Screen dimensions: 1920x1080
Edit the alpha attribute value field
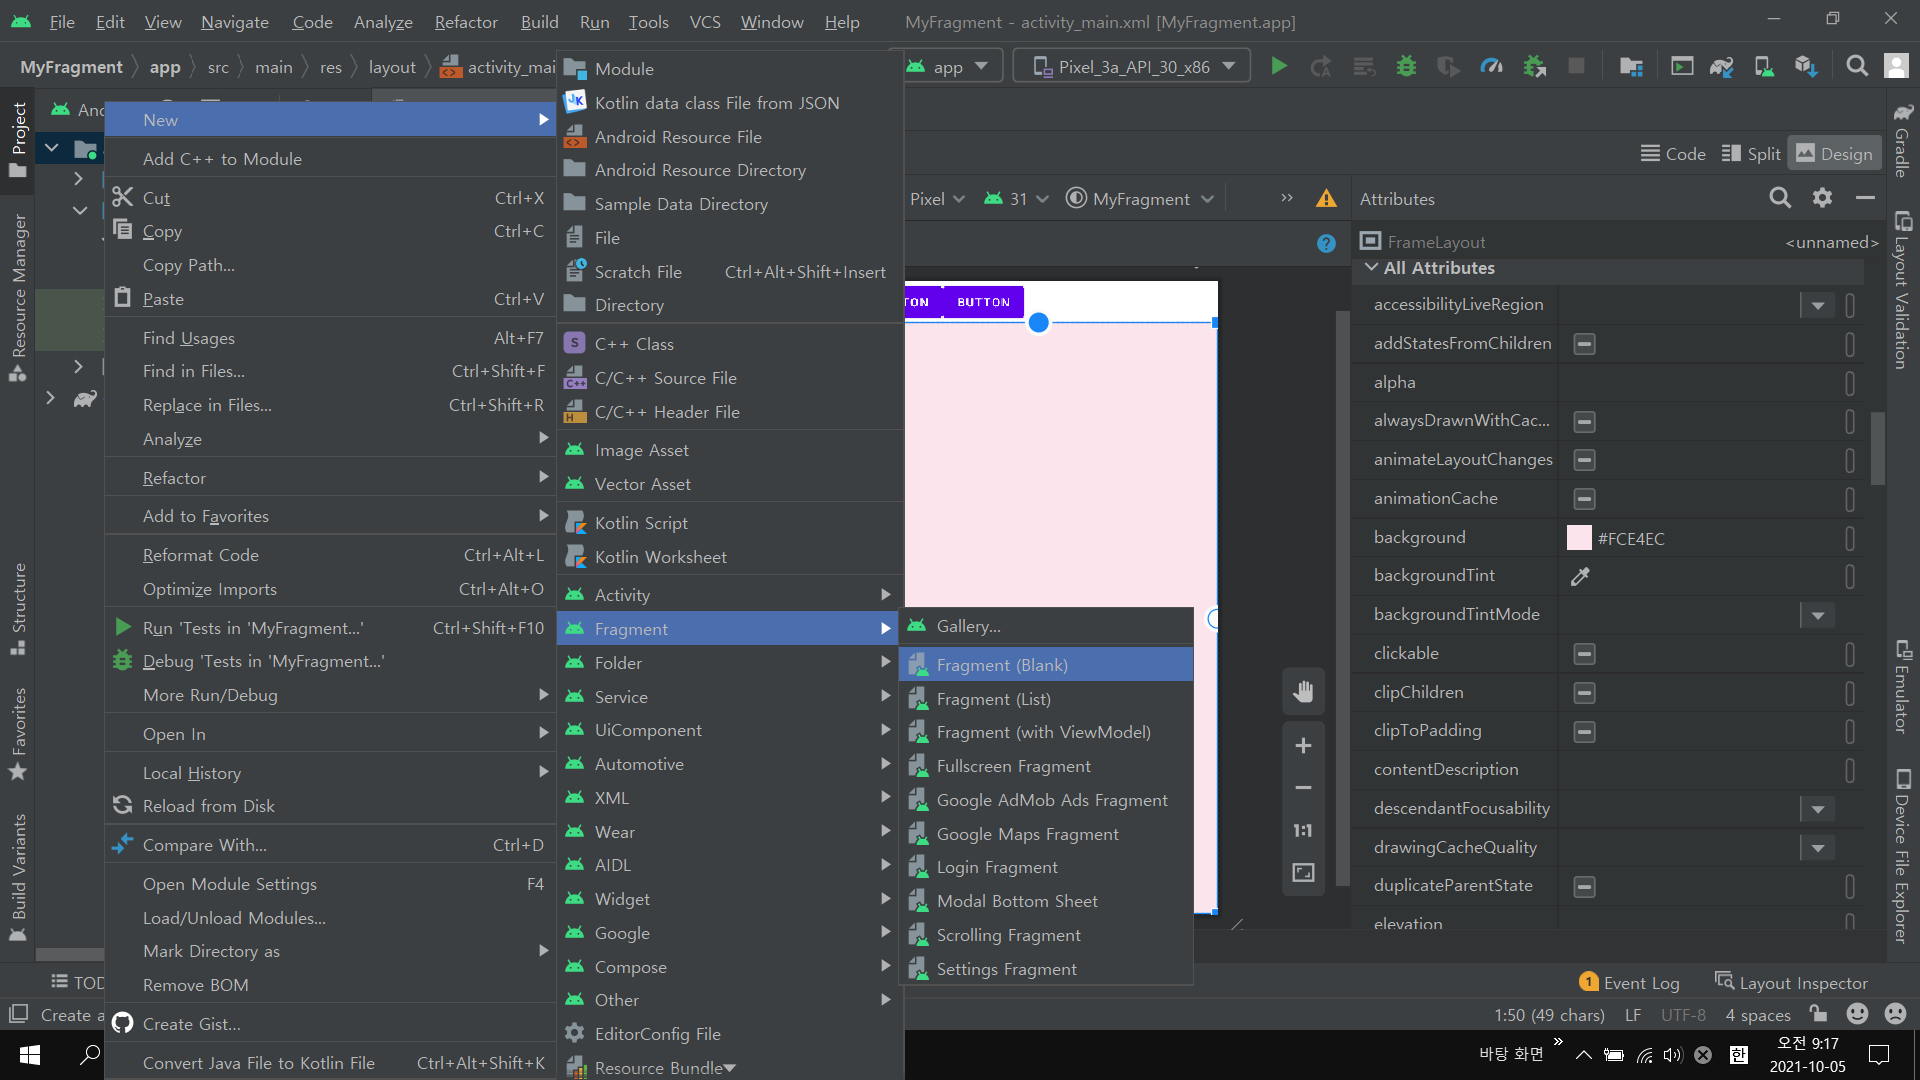pyautogui.click(x=1700, y=382)
